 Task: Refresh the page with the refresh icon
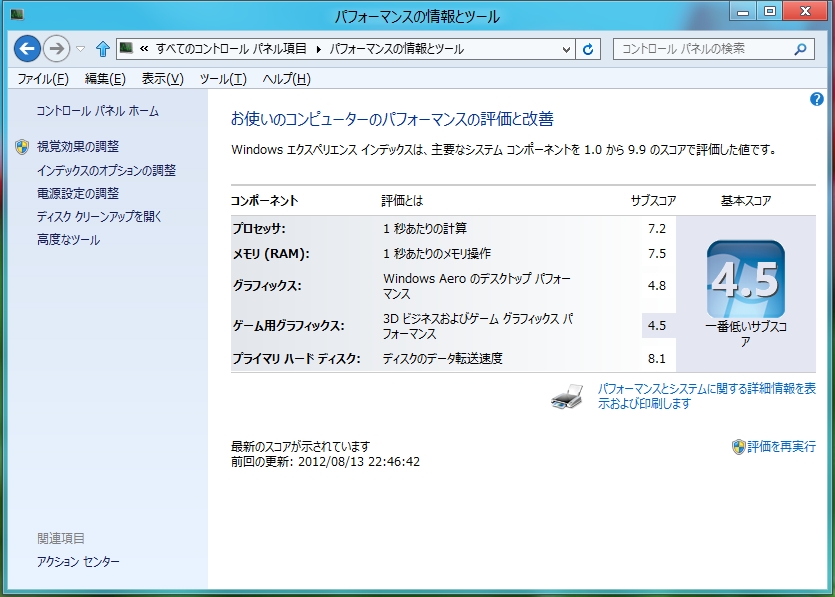pyautogui.click(x=588, y=50)
